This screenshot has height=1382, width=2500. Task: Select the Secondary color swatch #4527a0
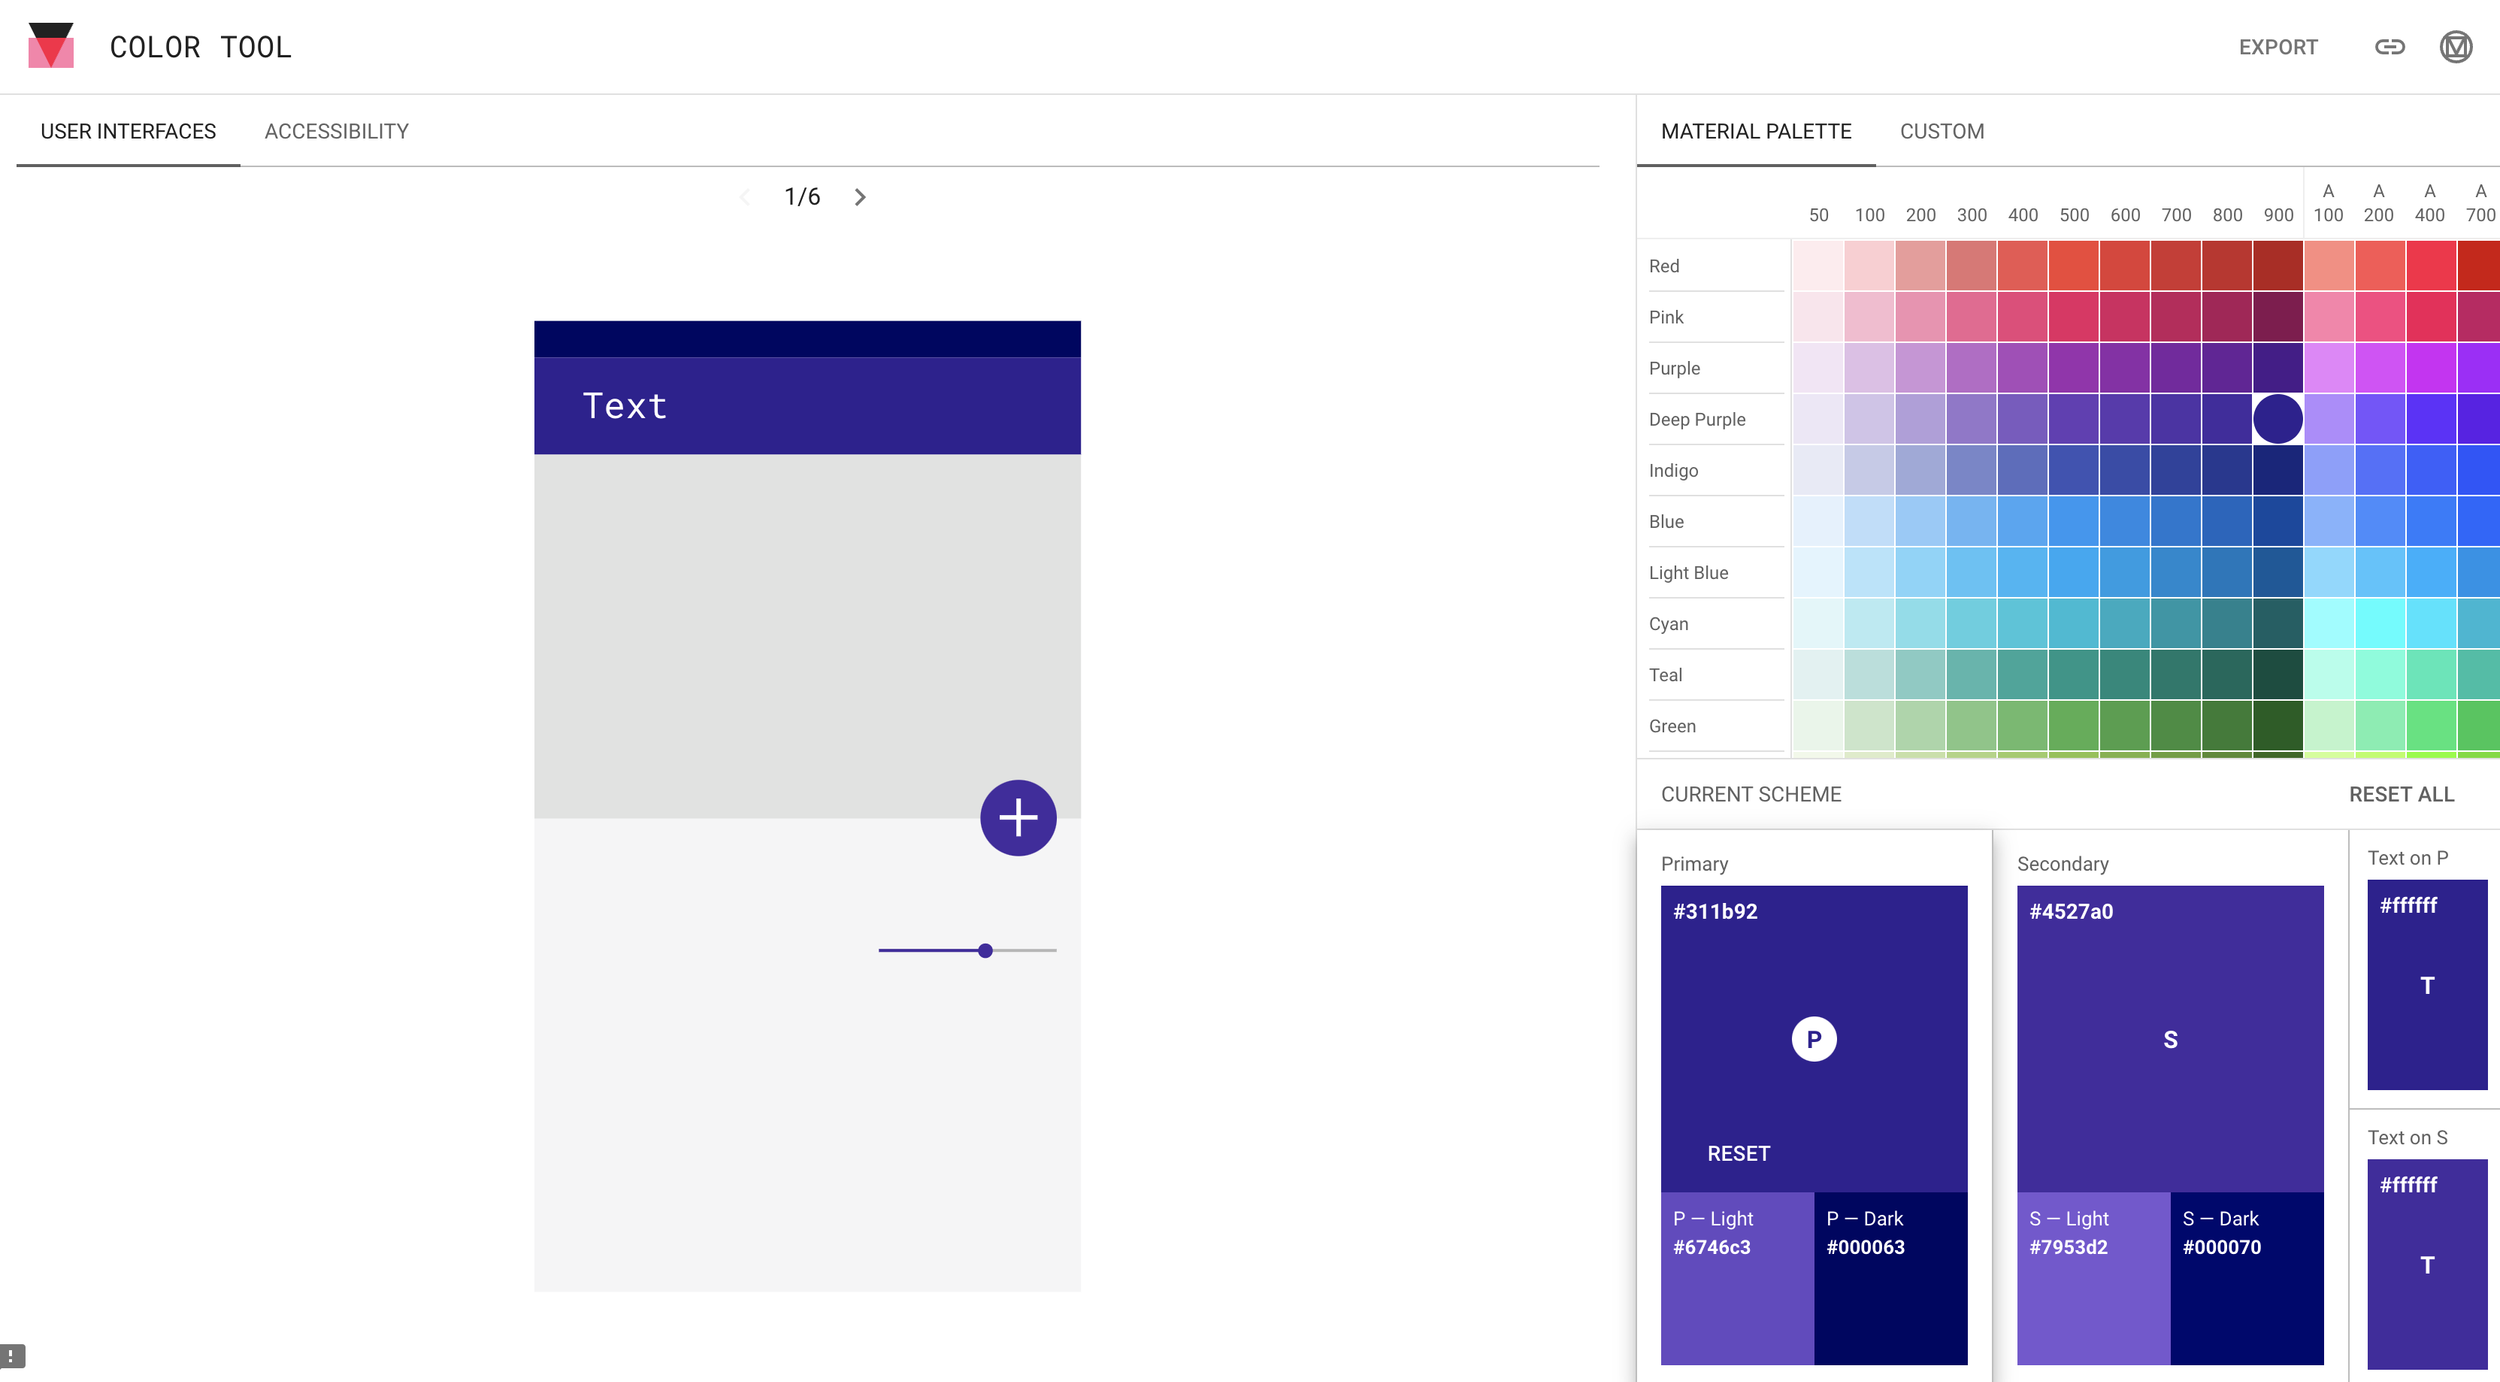coord(2169,1039)
